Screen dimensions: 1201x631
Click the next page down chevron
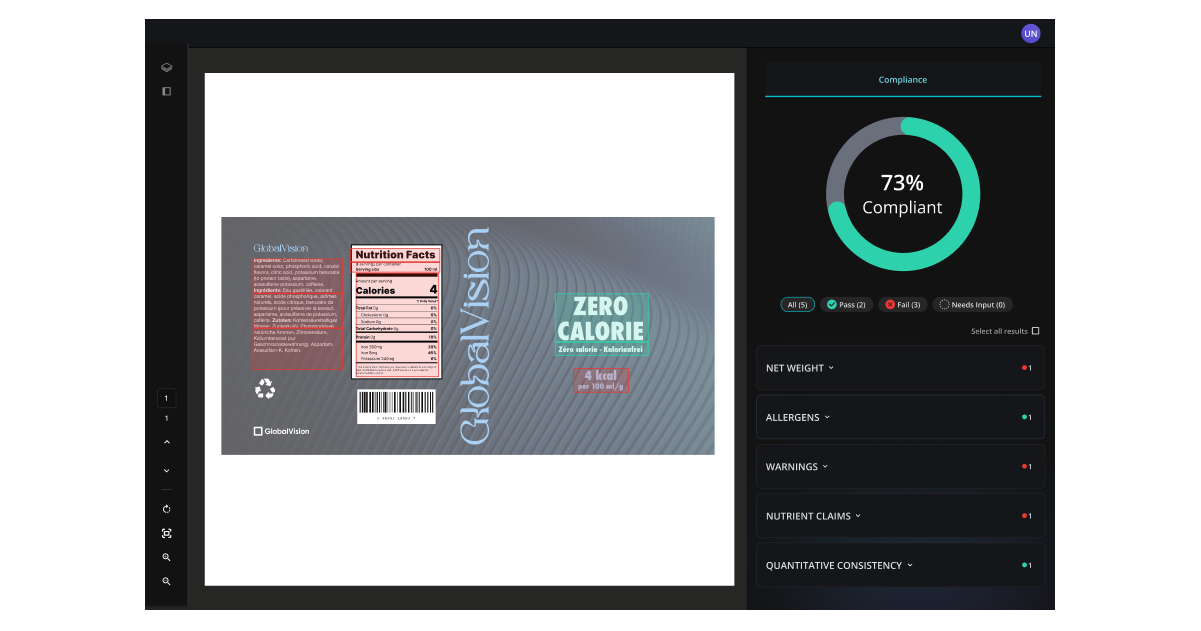tap(166, 470)
